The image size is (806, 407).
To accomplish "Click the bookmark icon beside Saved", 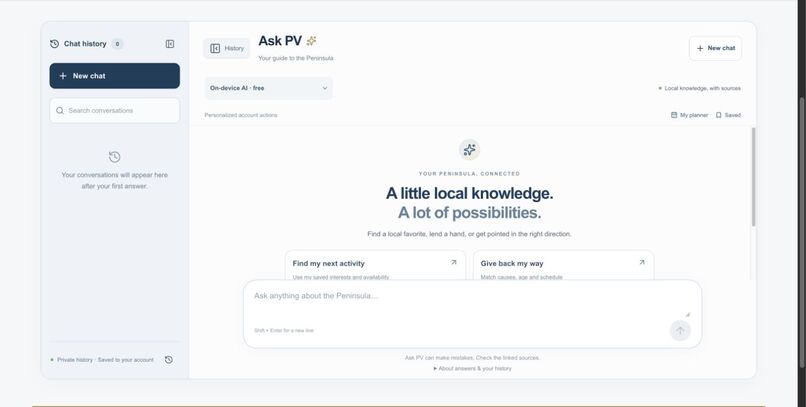I will pyautogui.click(x=719, y=115).
